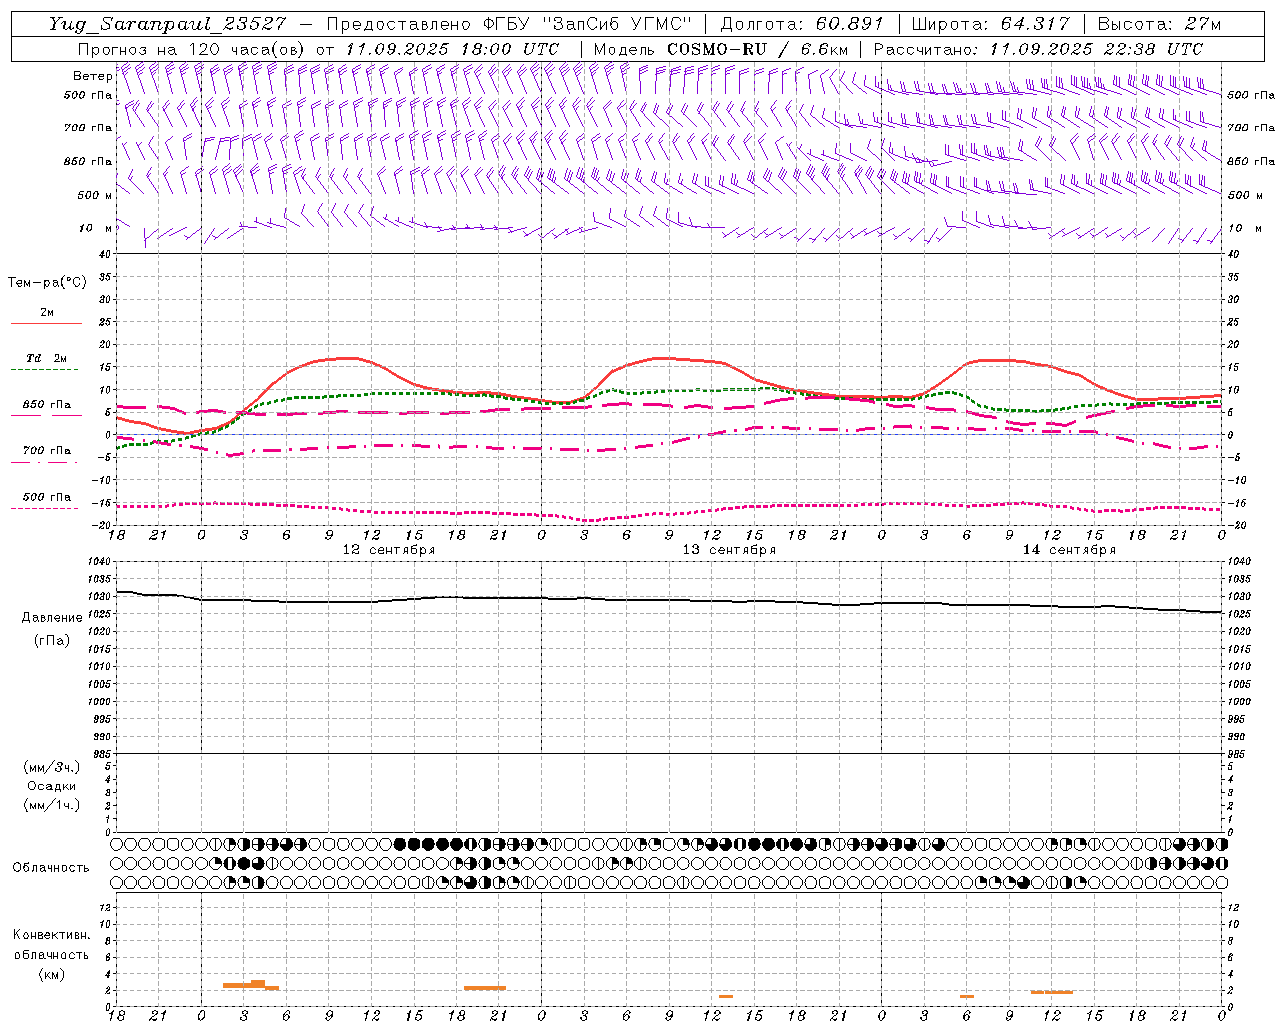Viewport: 1280px width, 1024px height.
Task: Click the orange convective bar near 3h on 12 сентября
Action: 250,985
